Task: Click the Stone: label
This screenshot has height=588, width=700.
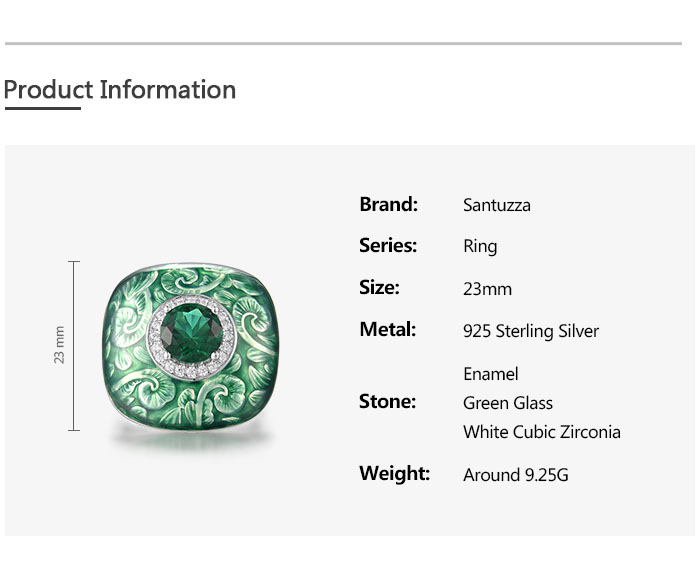Action: (x=387, y=402)
